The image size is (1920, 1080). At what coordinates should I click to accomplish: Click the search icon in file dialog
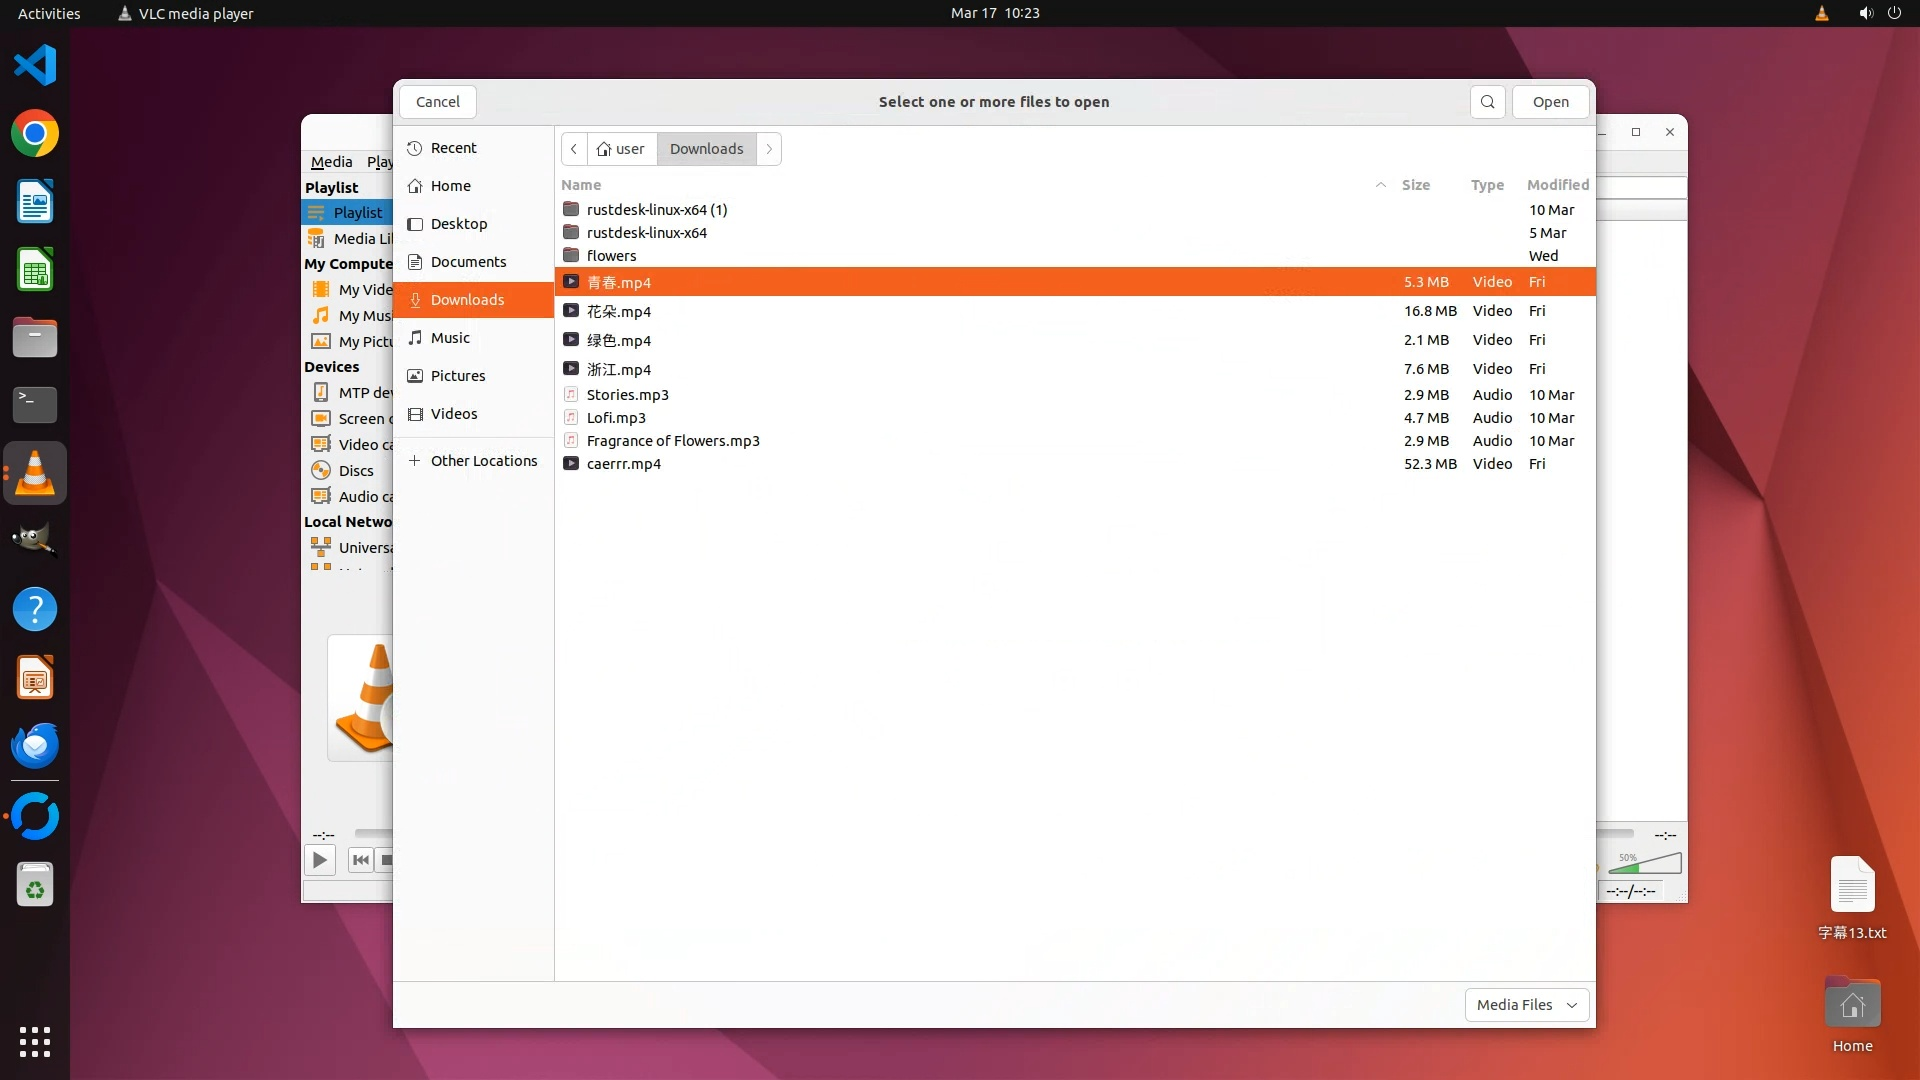1487,102
